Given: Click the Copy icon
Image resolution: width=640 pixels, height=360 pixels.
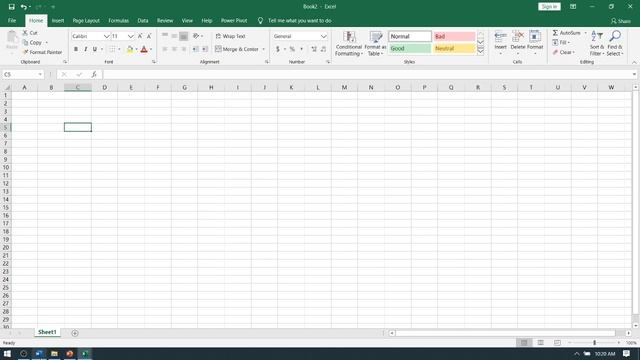Looking at the screenshot, I should click(x=25, y=42).
